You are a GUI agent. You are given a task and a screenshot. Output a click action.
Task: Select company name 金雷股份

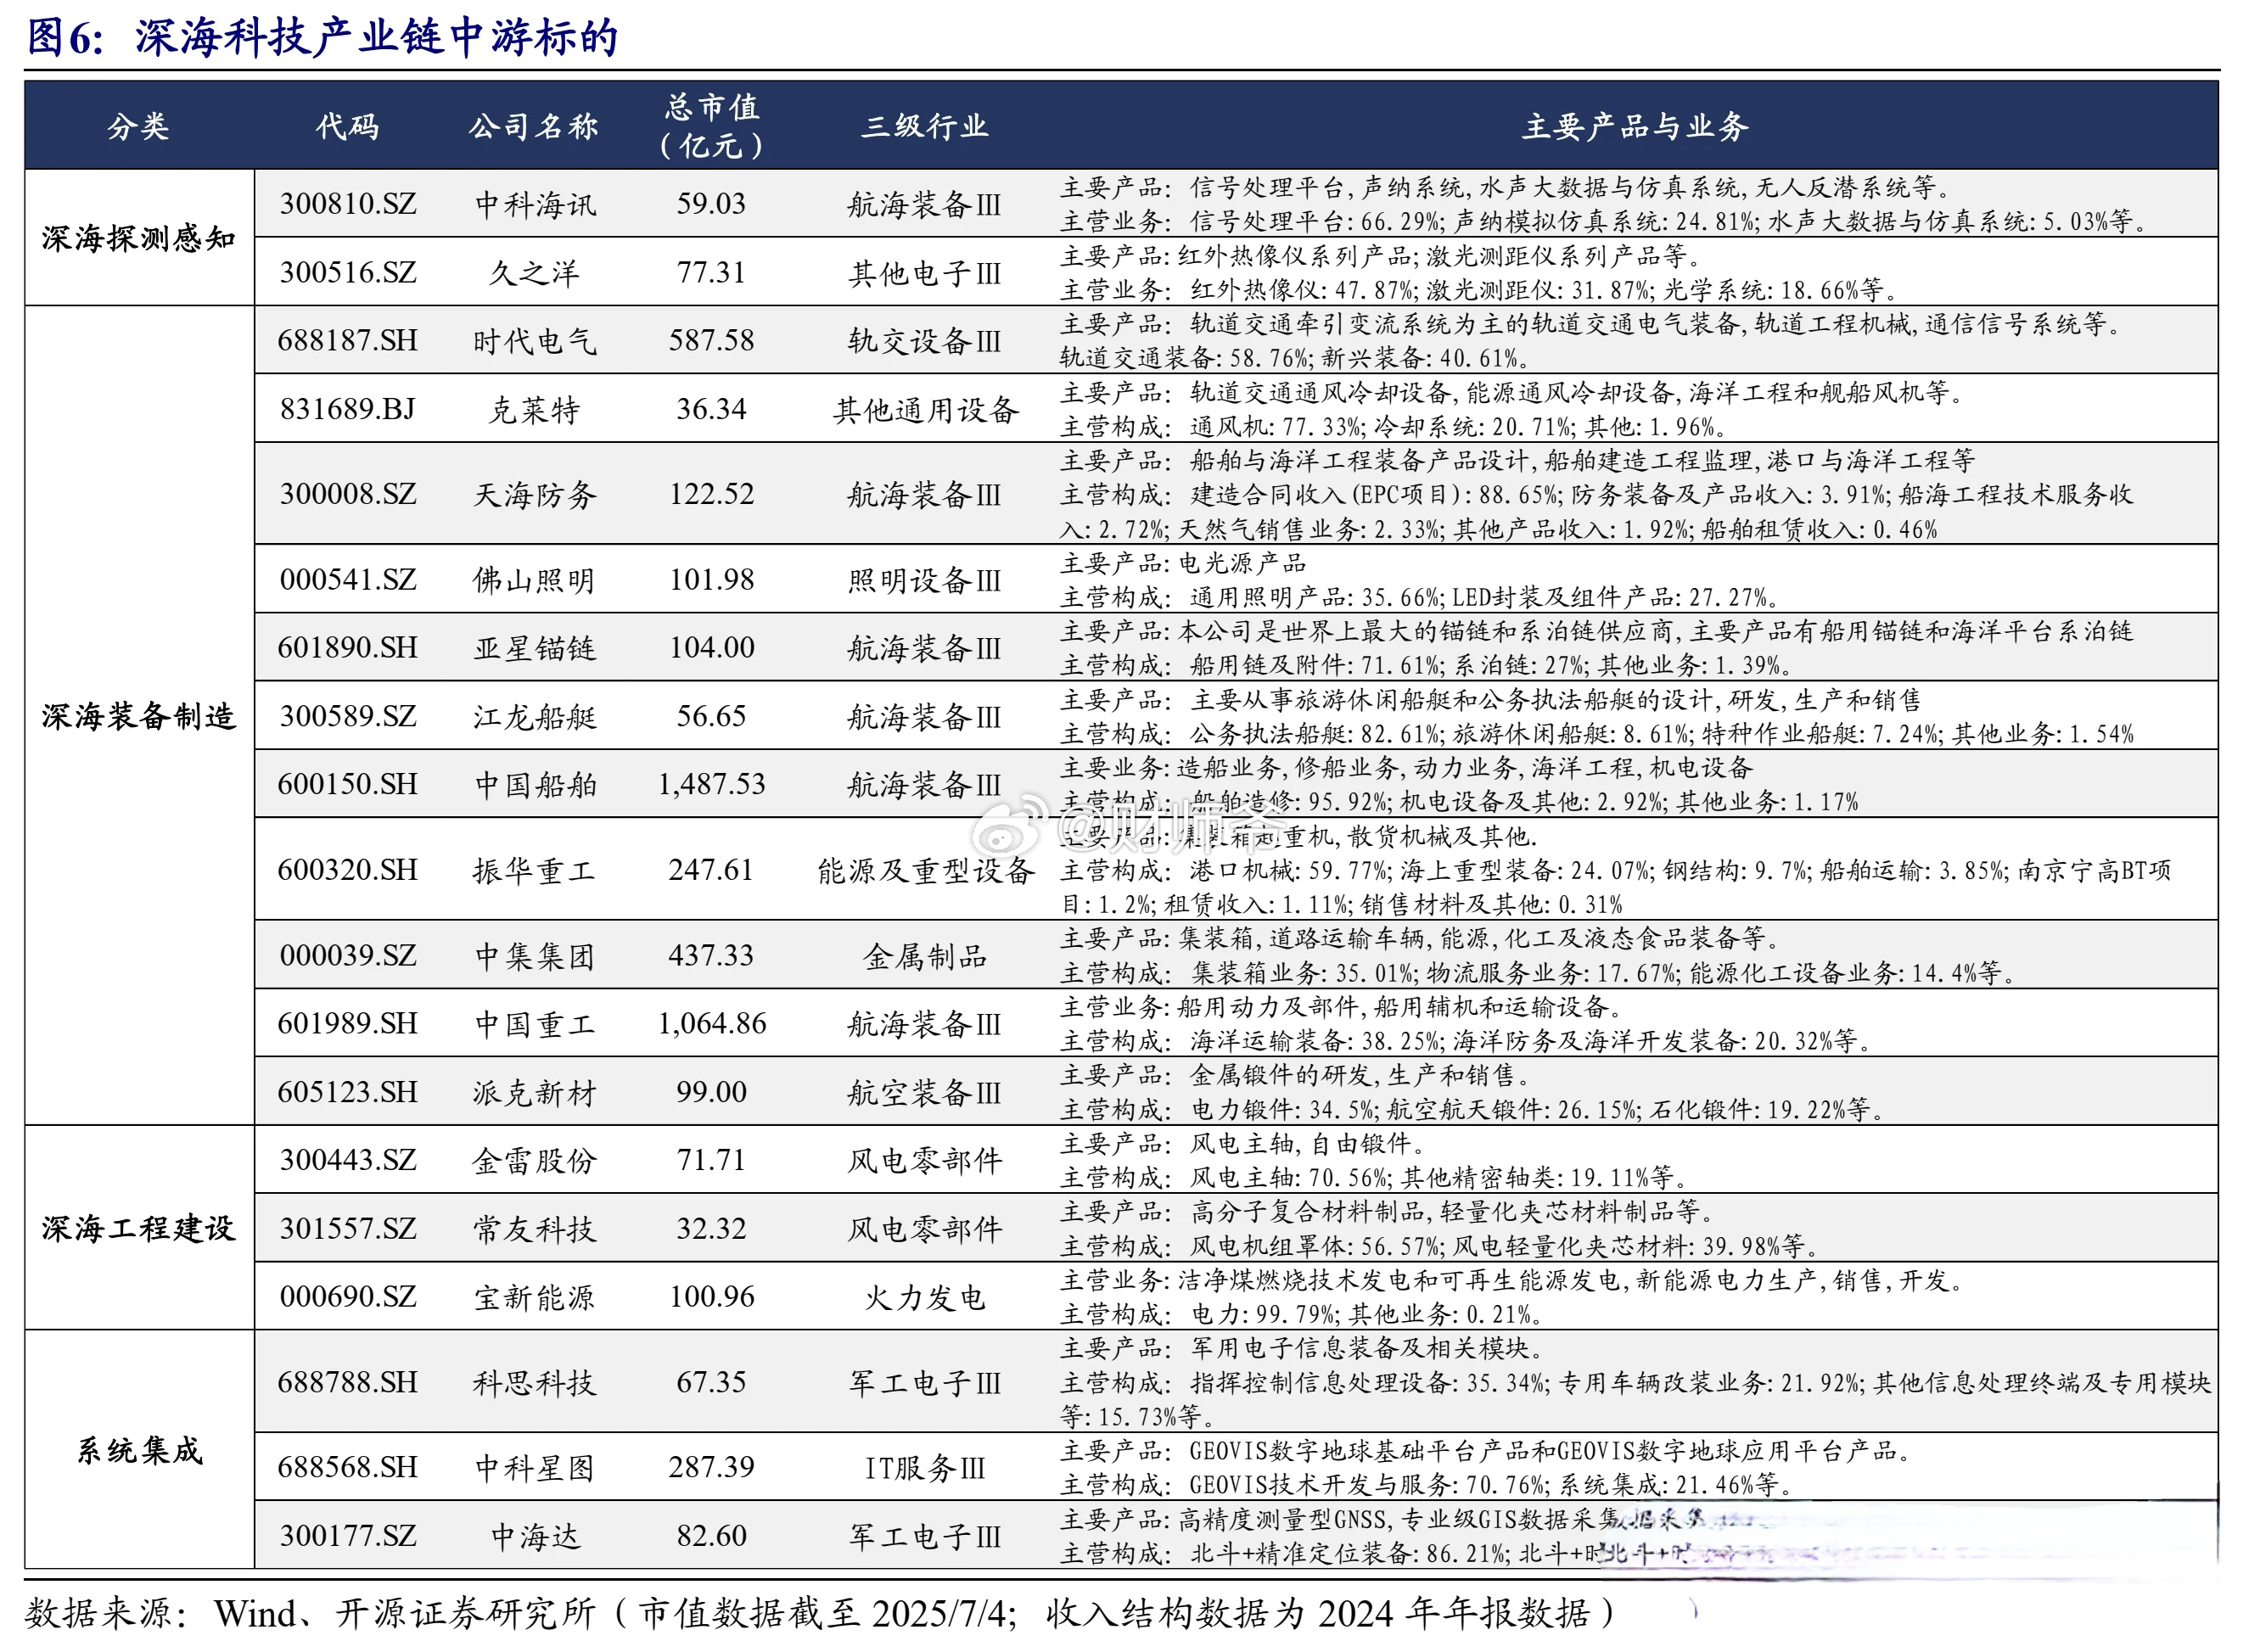pyautogui.click(x=535, y=1161)
